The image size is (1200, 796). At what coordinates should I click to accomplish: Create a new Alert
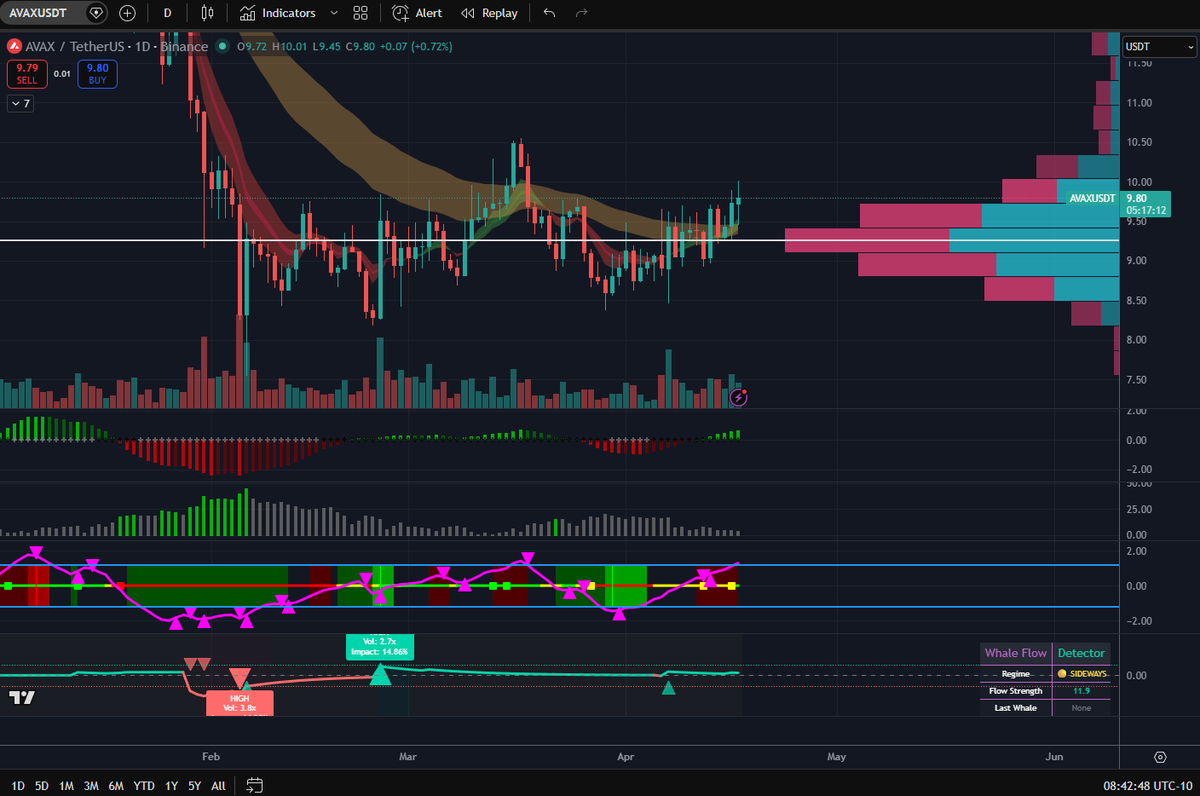click(417, 13)
